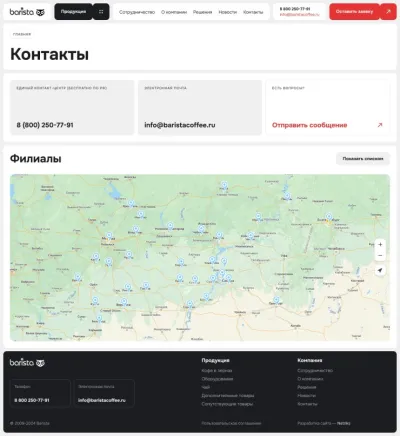Click the info@baristacoffee.ru contact card
The width and height of the screenshot is (400, 436).
click(200, 107)
